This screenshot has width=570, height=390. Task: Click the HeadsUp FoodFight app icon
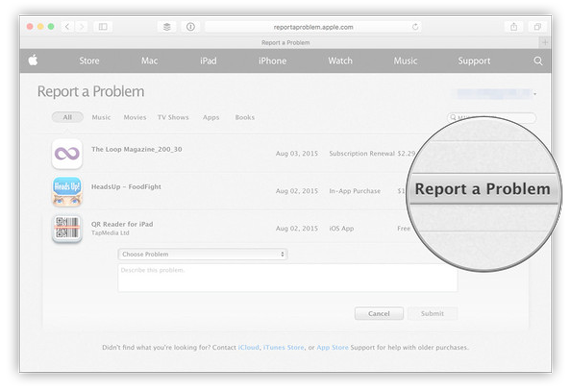click(67, 191)
